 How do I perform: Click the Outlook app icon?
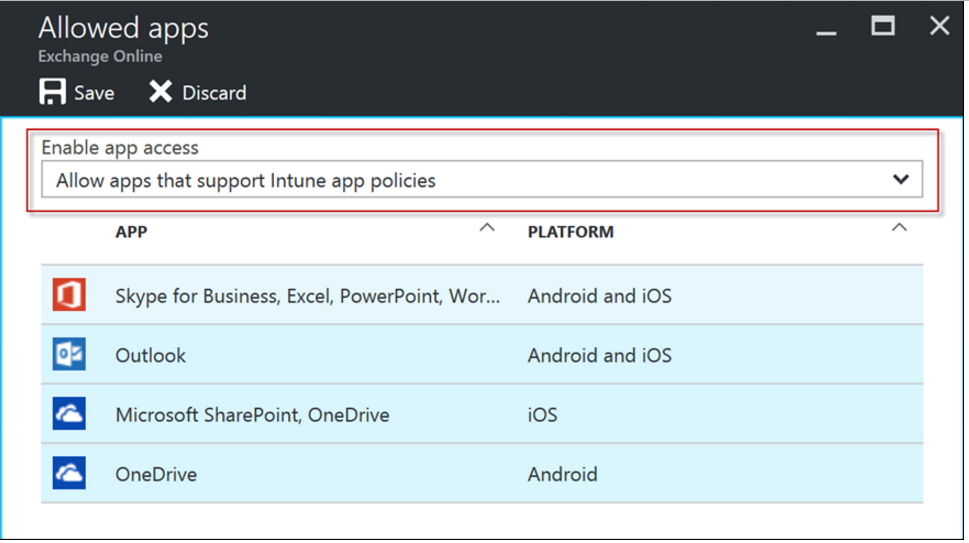point(69,354)
